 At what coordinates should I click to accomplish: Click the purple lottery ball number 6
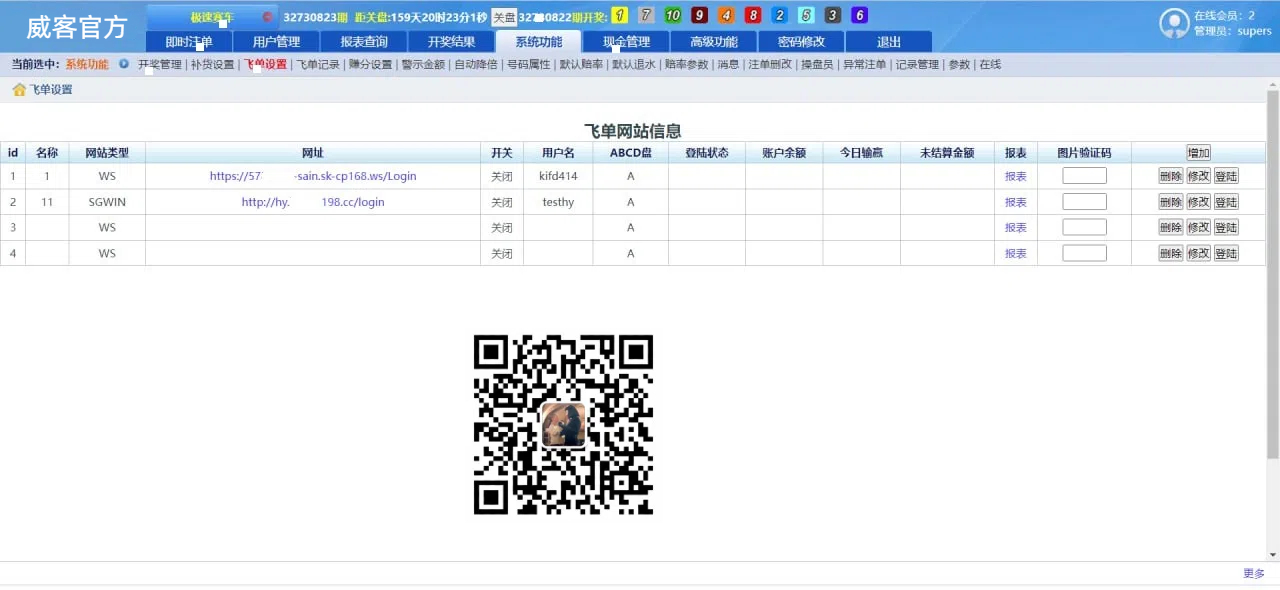pyautogui.click(x=859, y=16)
